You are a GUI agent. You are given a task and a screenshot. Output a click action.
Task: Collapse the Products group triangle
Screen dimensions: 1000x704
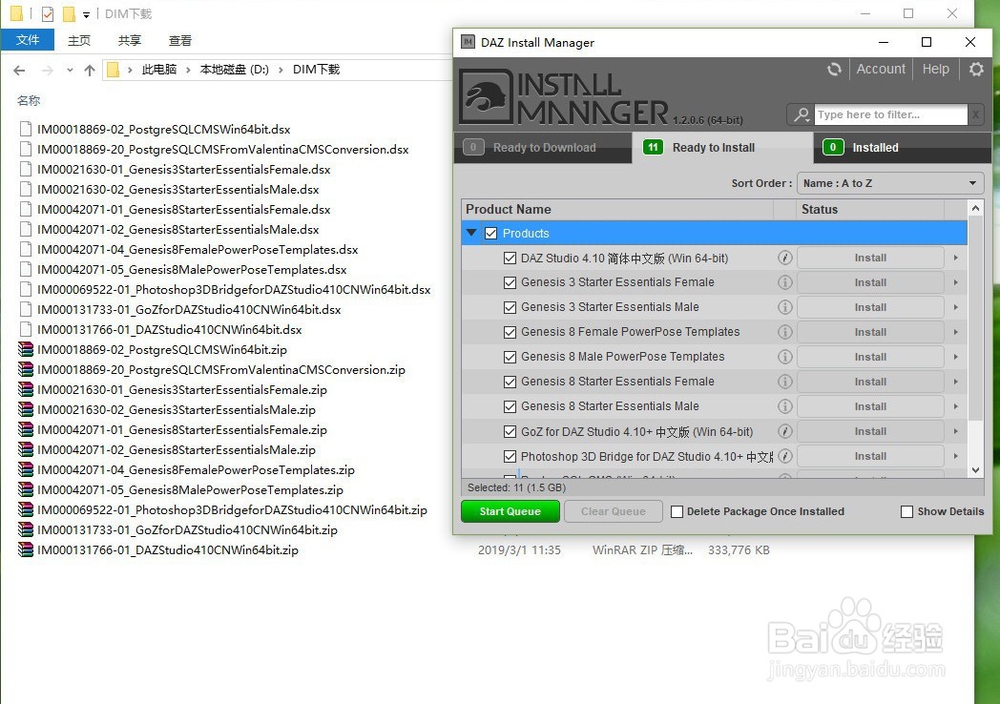[471, 233]
